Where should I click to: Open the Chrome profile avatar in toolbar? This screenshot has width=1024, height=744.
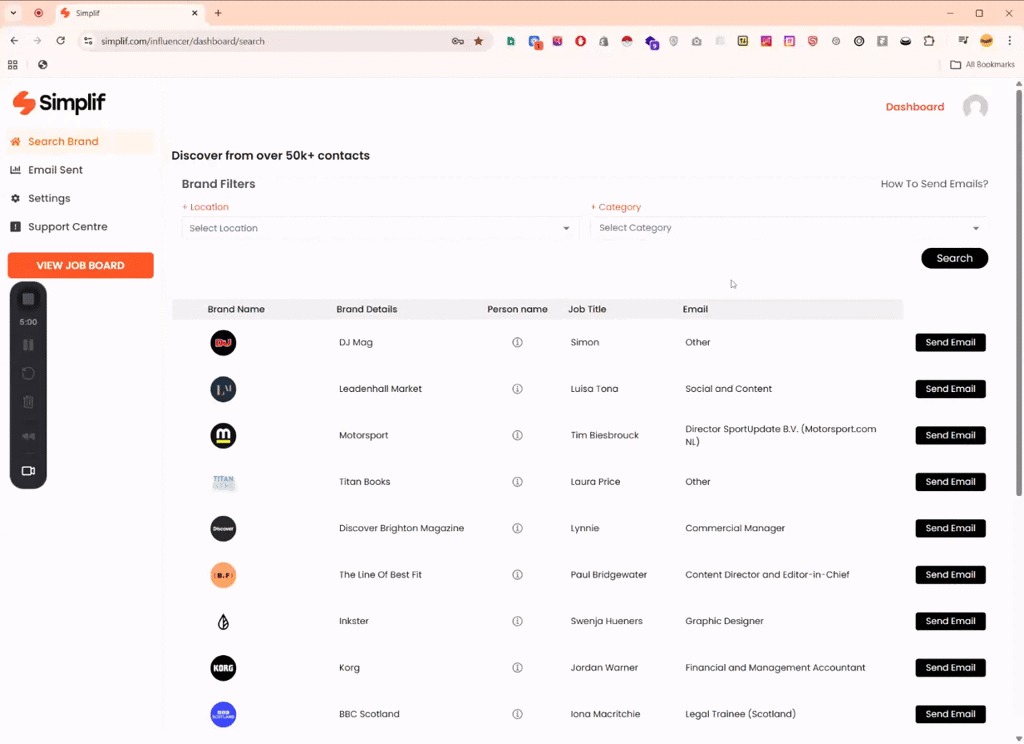pyautogui.click(x=986, y=41)
